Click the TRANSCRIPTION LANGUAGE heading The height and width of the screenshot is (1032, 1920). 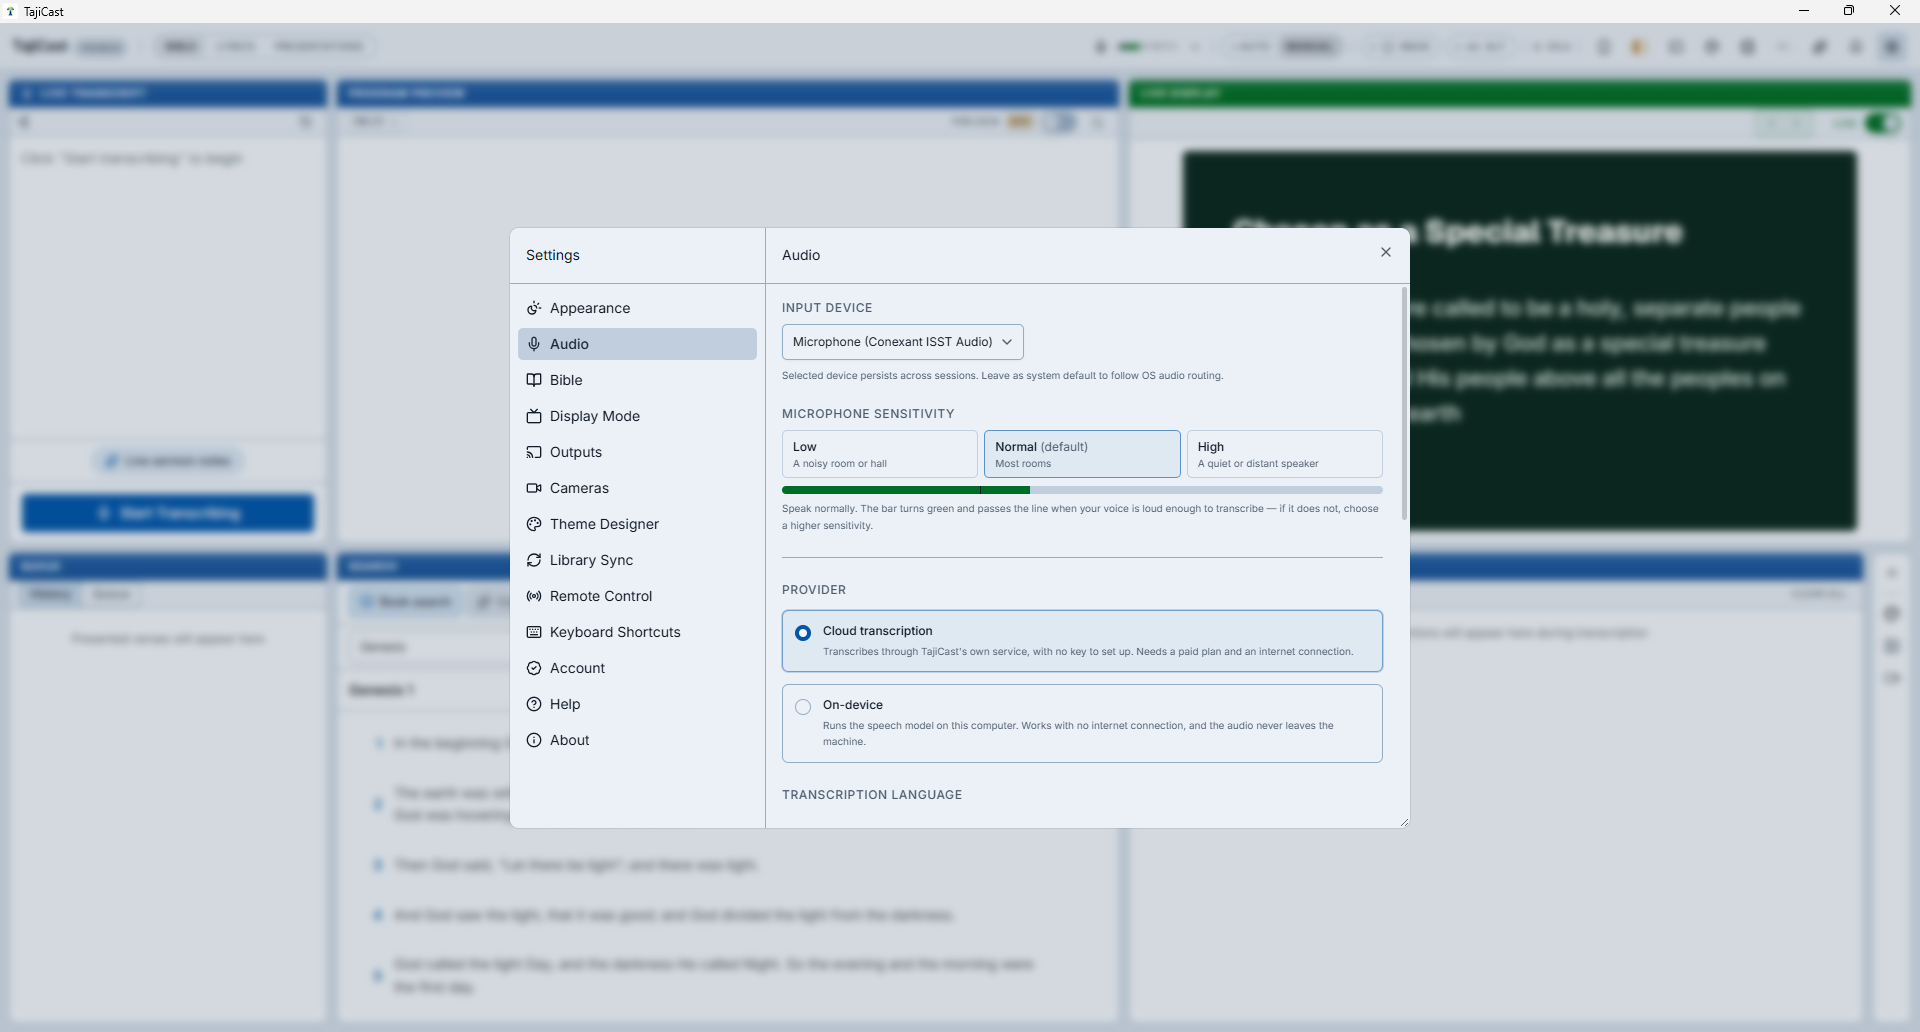click(872, 795)
